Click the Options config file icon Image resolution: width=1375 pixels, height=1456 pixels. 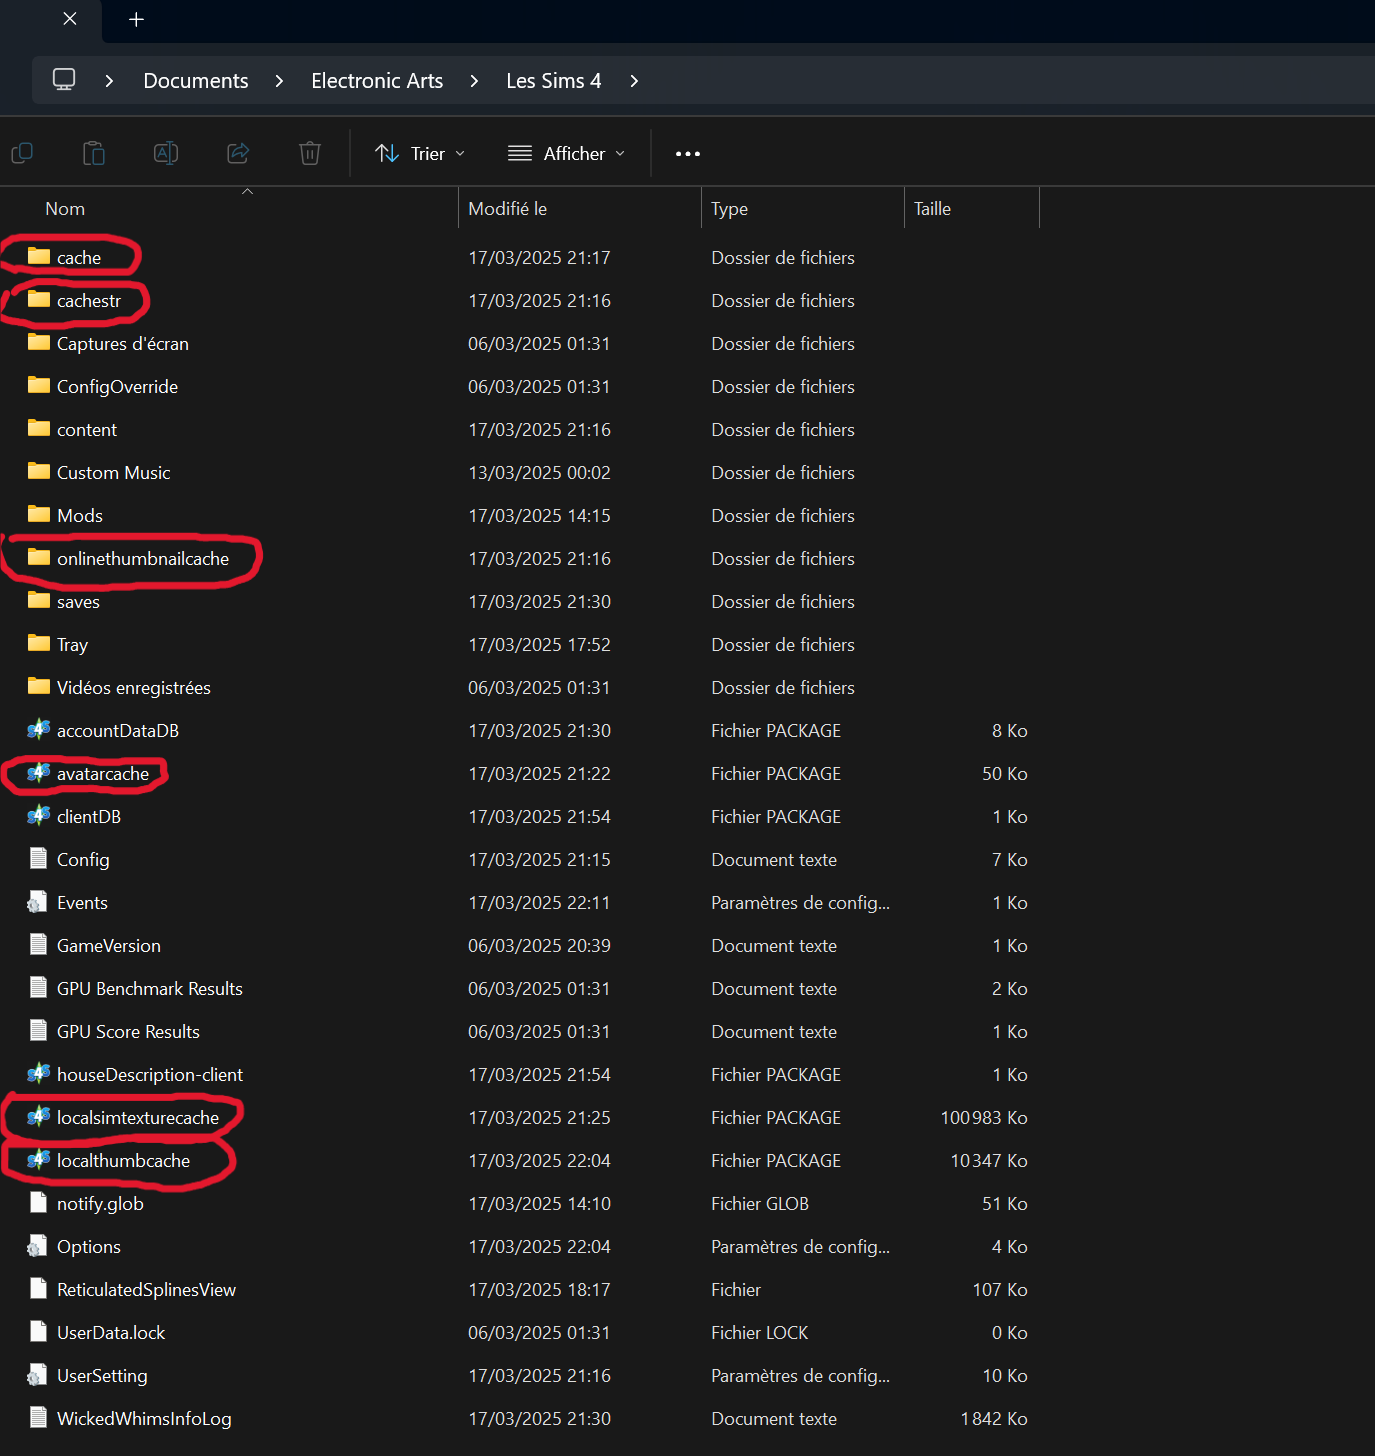(x=38, y=1246)
